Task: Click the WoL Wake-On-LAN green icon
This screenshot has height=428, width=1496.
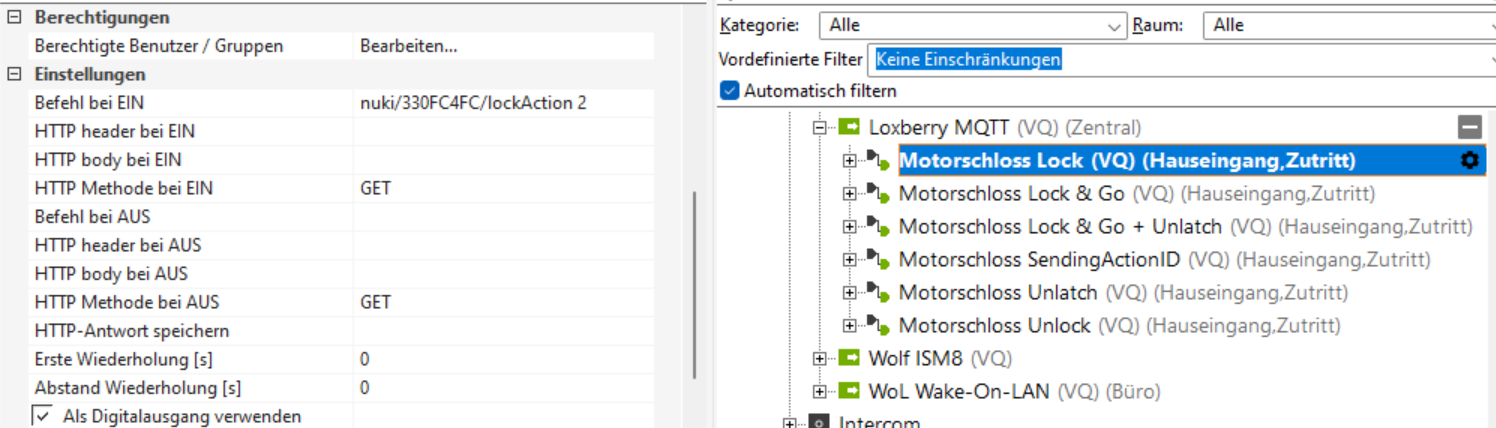Action: (849, 391)
